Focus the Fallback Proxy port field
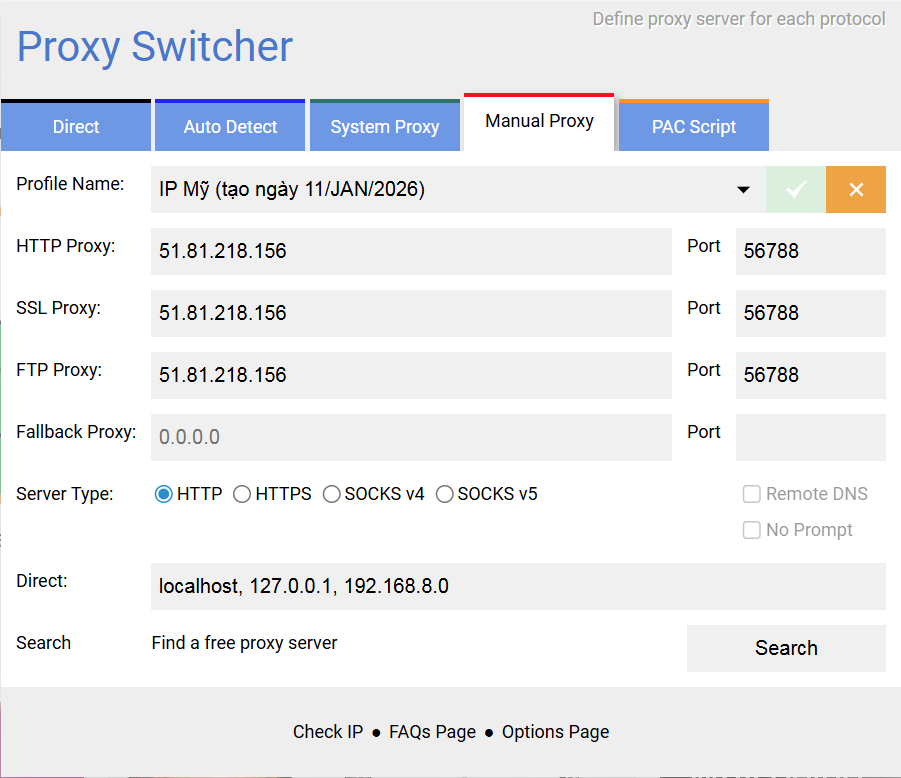Screen dimensions: 901x778 click(811, 438)
